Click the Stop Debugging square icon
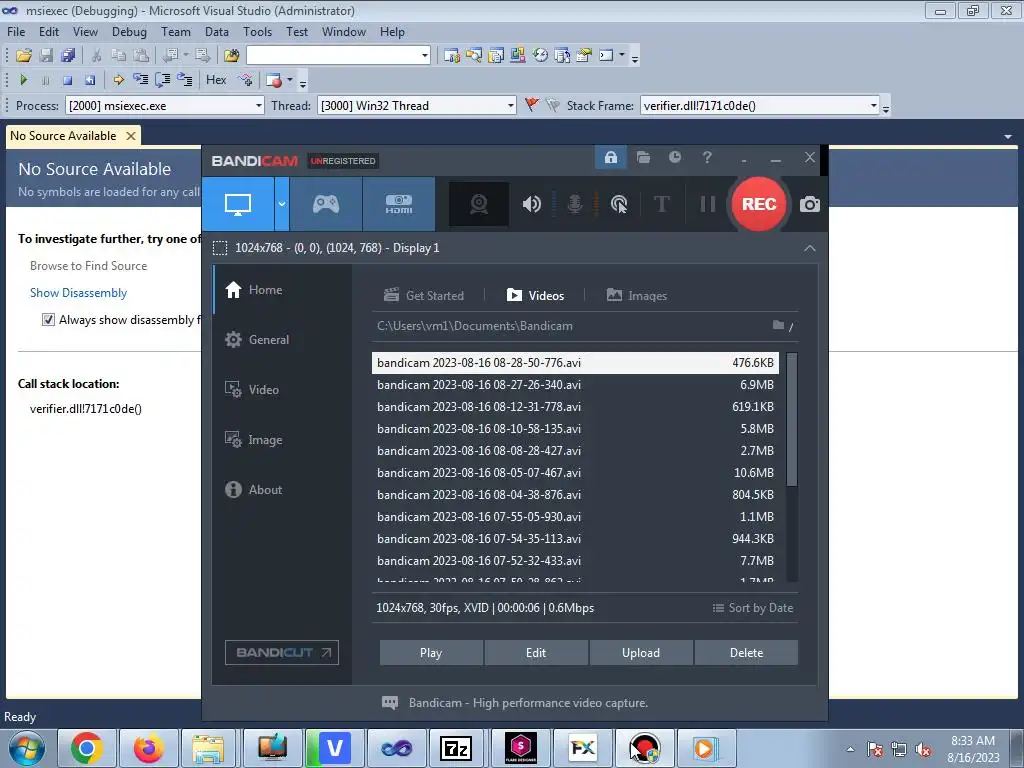 click(x=67, y=80)
